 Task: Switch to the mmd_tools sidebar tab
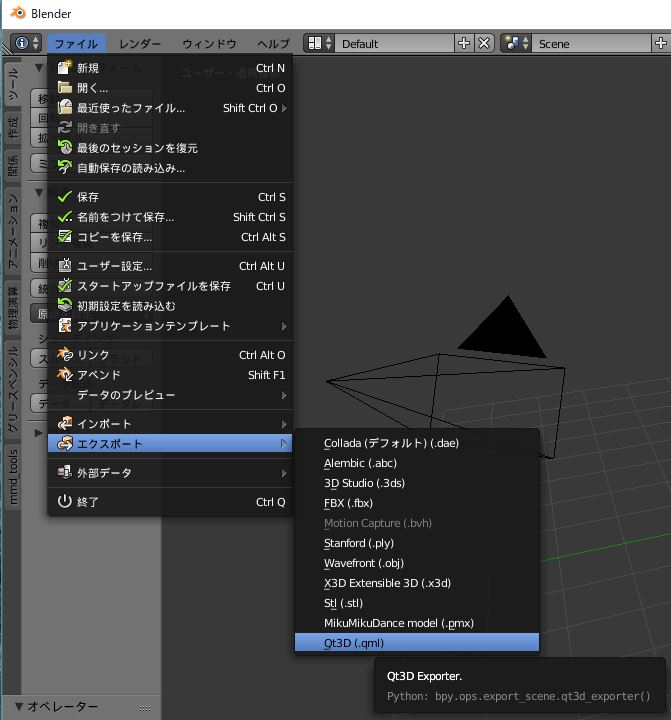13,476
